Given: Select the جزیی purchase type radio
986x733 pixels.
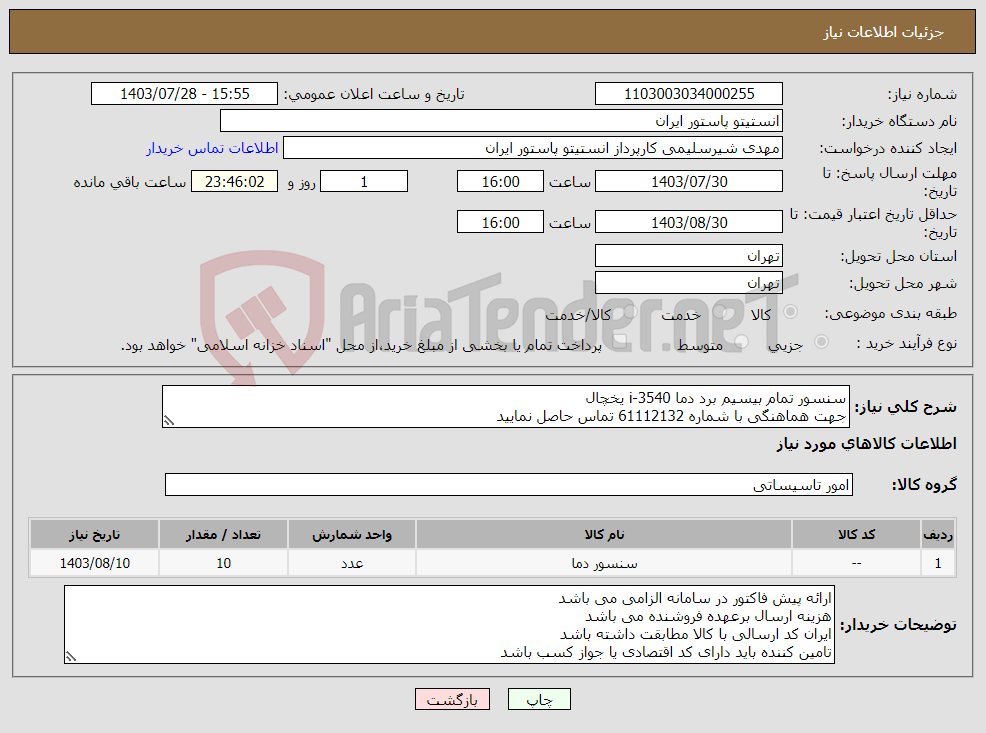Looking at the screenshot, I should [x=821, y=342].
